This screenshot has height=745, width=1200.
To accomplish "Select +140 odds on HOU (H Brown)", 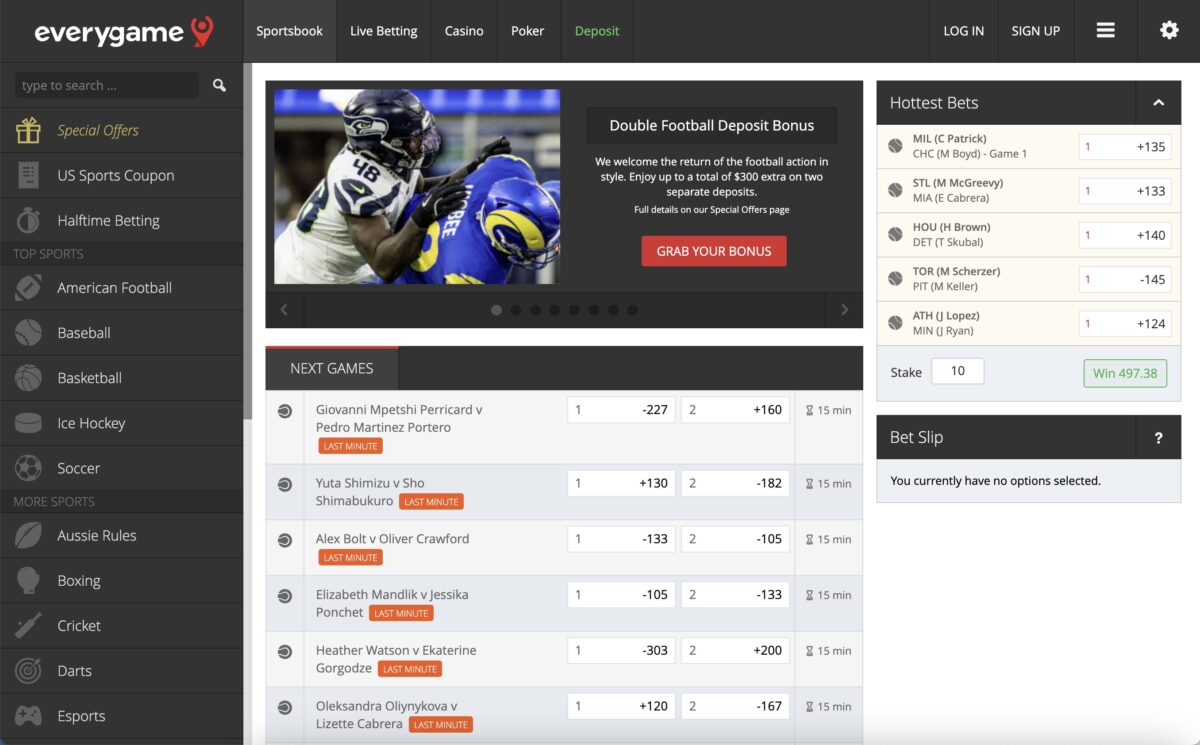I will point(1125,235).
